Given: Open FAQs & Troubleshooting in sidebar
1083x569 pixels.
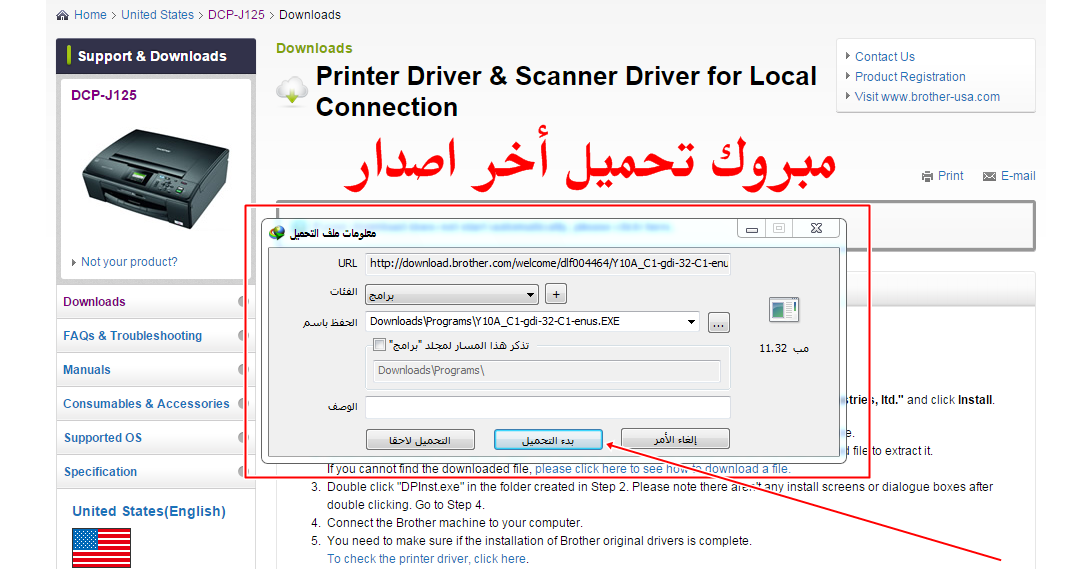Looking at the screenshot, I should tap(133, 336).
